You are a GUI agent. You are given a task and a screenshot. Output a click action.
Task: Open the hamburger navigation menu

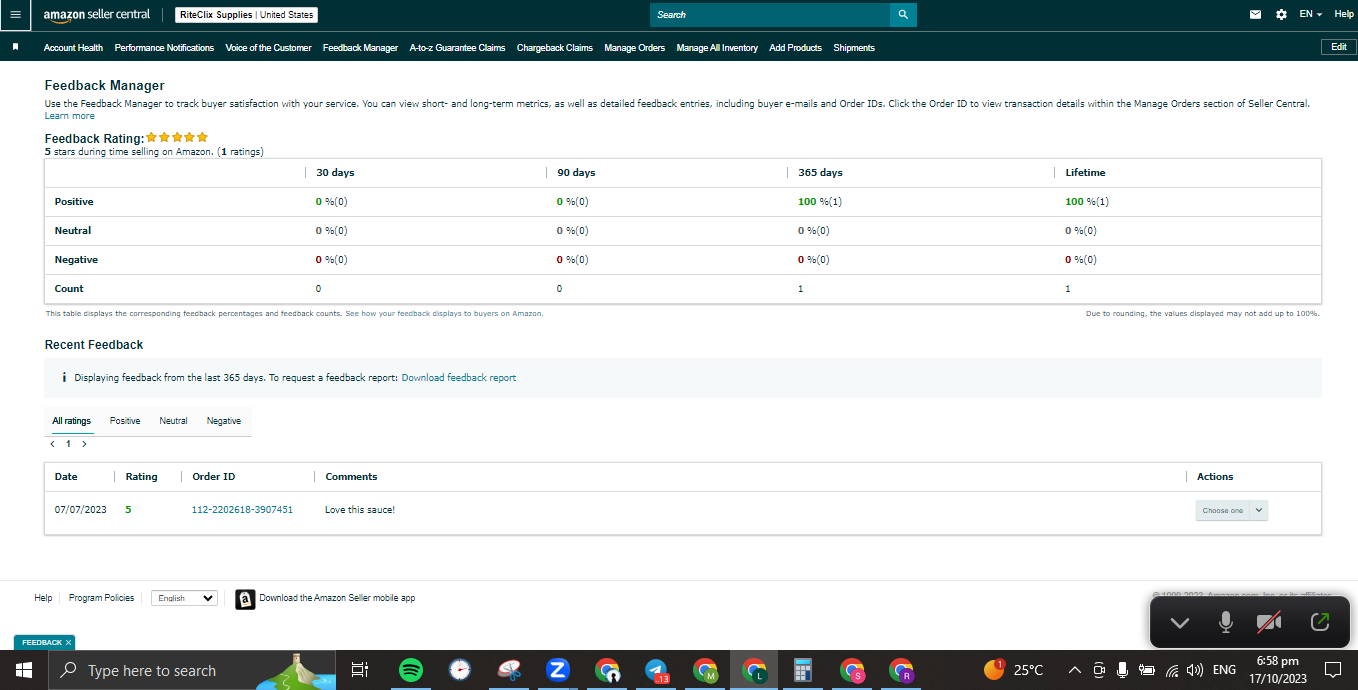[x=15, y=15]
